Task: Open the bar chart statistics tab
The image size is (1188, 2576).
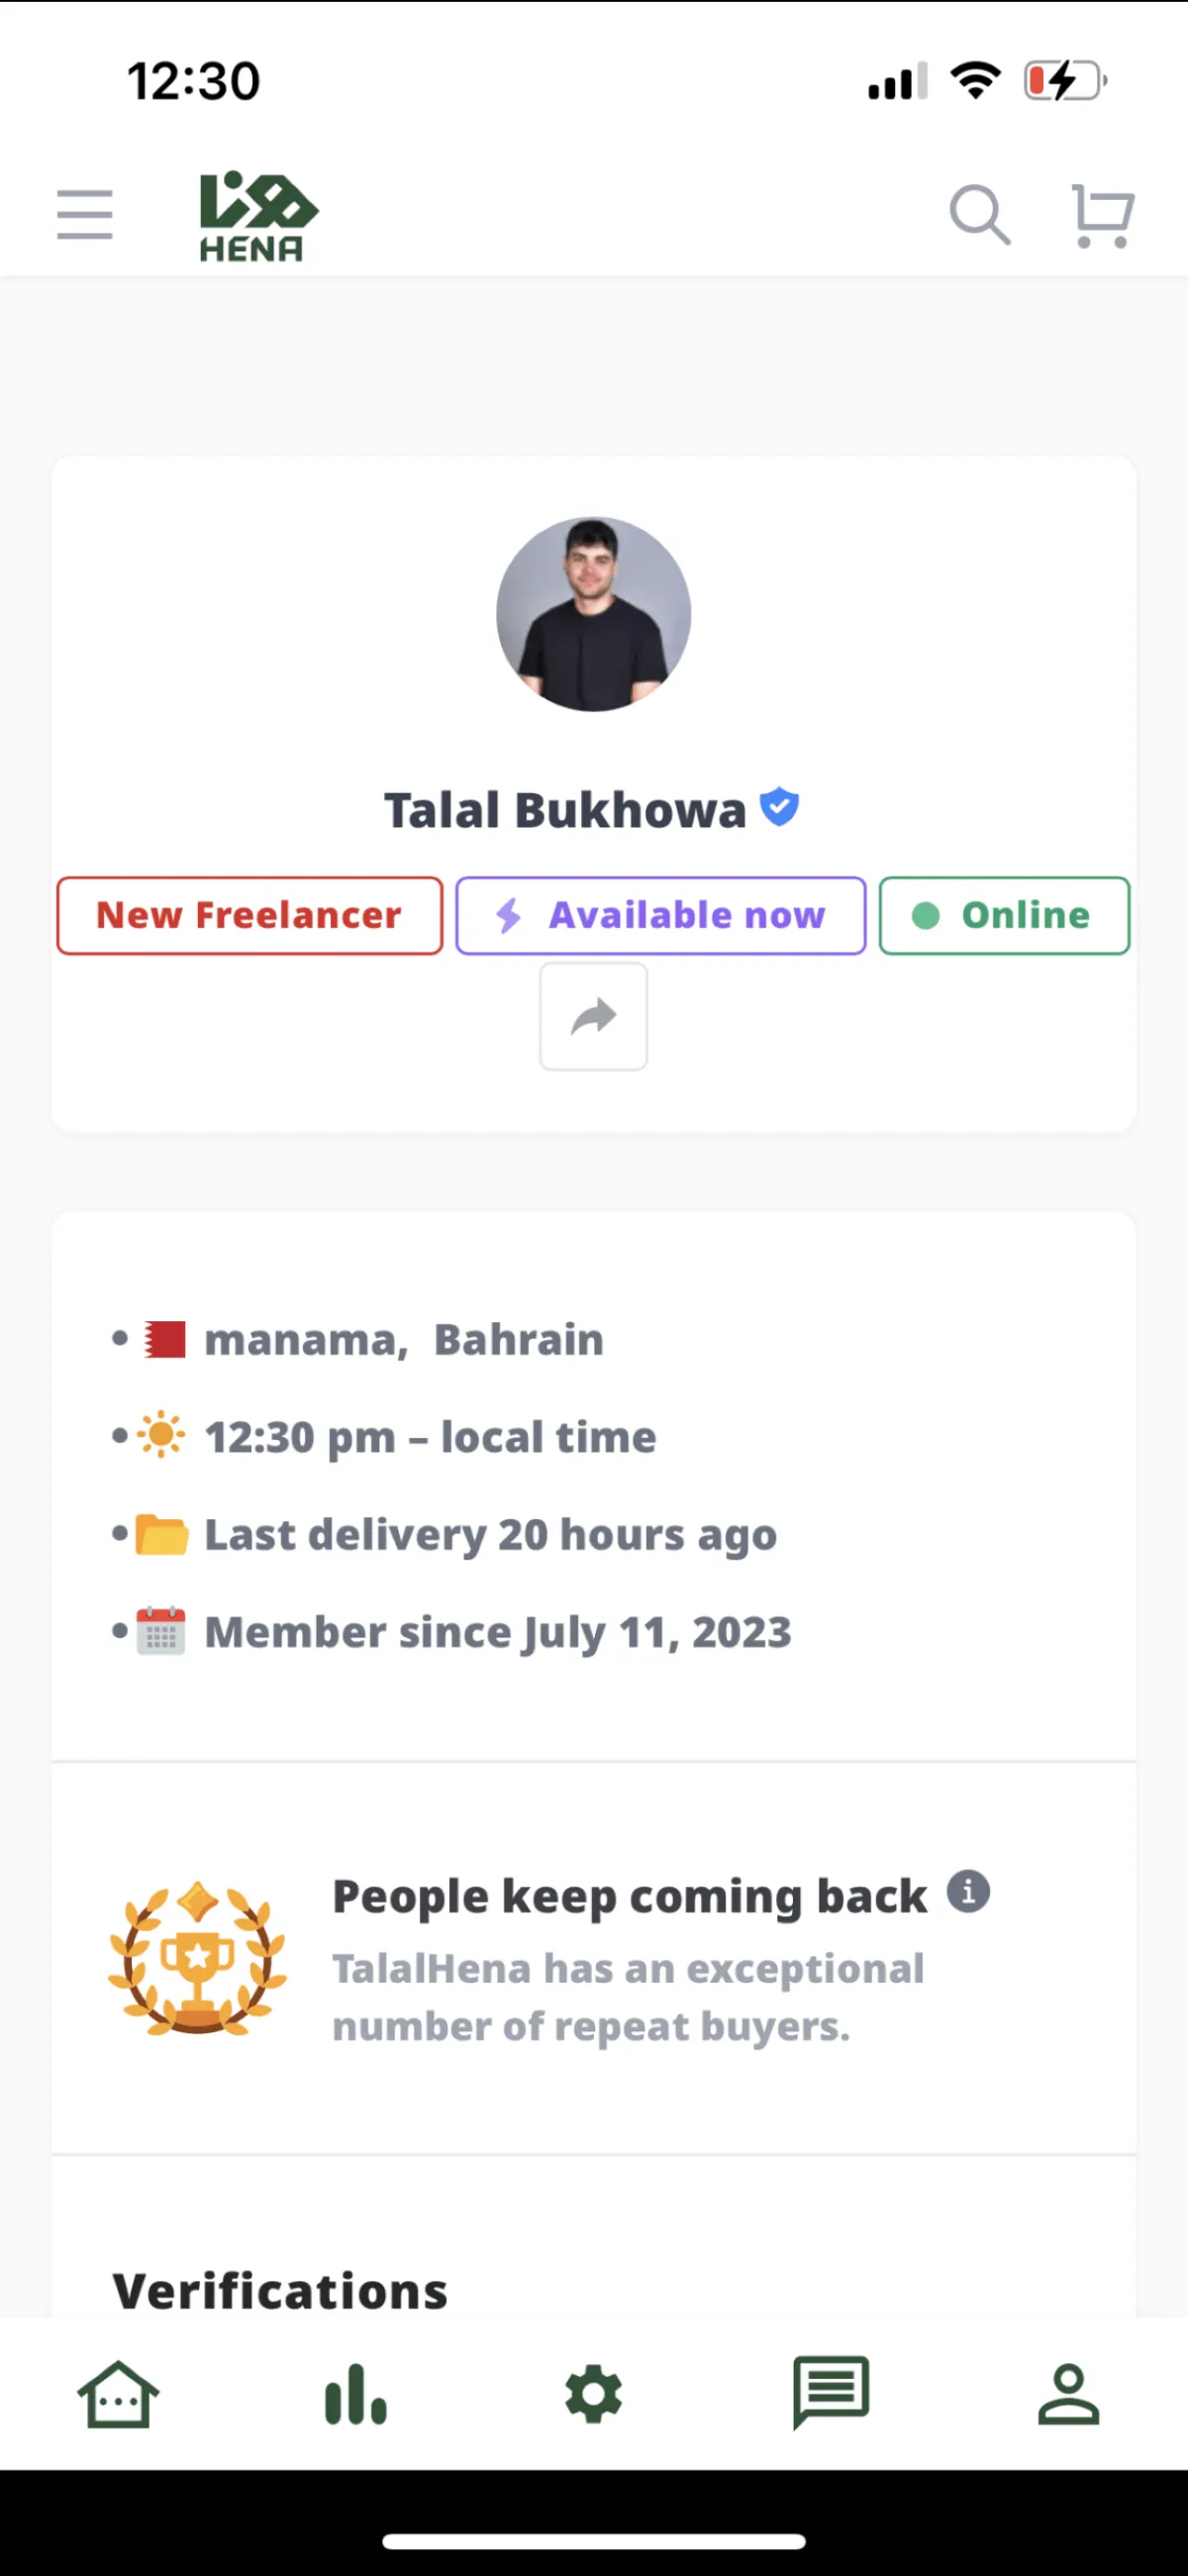Action: (356, 2395)
